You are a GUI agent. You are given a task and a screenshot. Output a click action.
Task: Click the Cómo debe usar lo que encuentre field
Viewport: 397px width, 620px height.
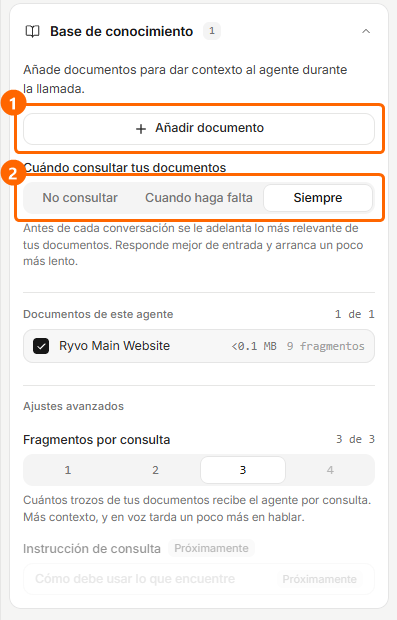[x=199, y=579]
